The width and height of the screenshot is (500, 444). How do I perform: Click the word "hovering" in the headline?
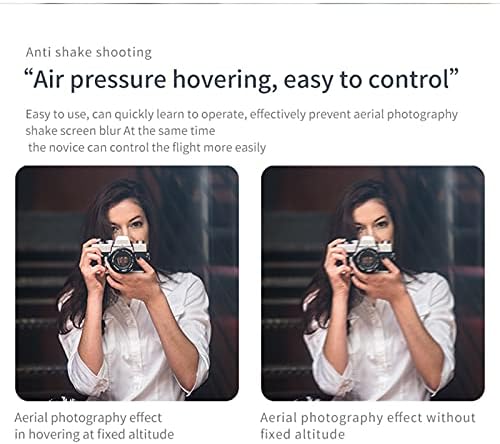225,81
